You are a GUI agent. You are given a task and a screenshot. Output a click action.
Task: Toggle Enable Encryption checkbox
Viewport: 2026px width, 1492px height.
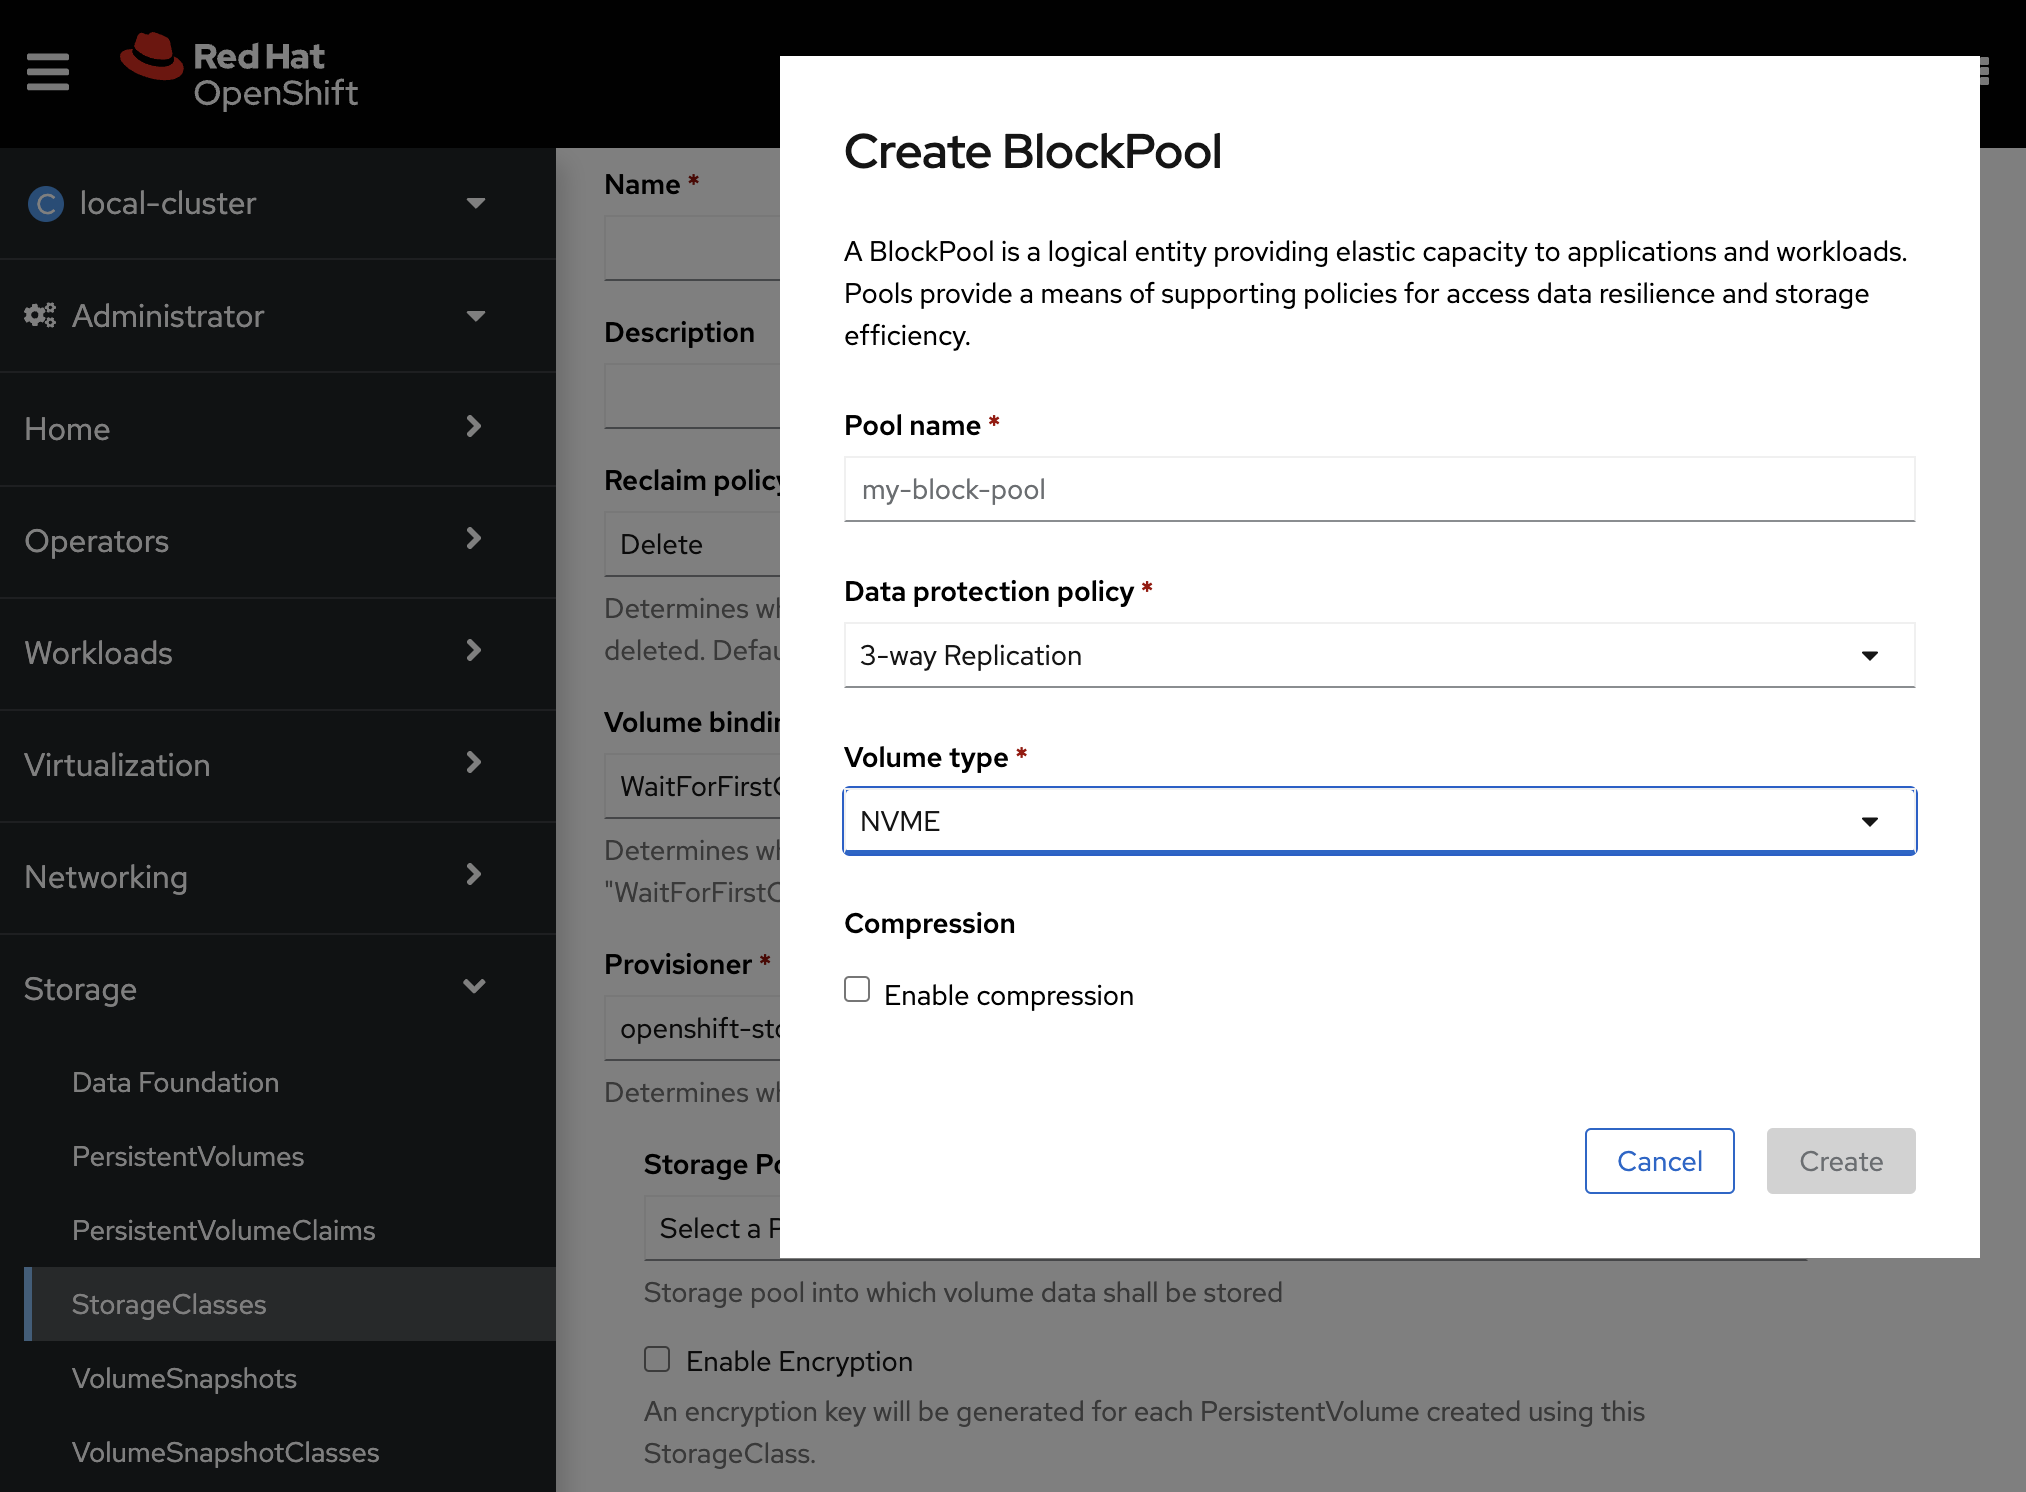click(x=657, y=1360)
